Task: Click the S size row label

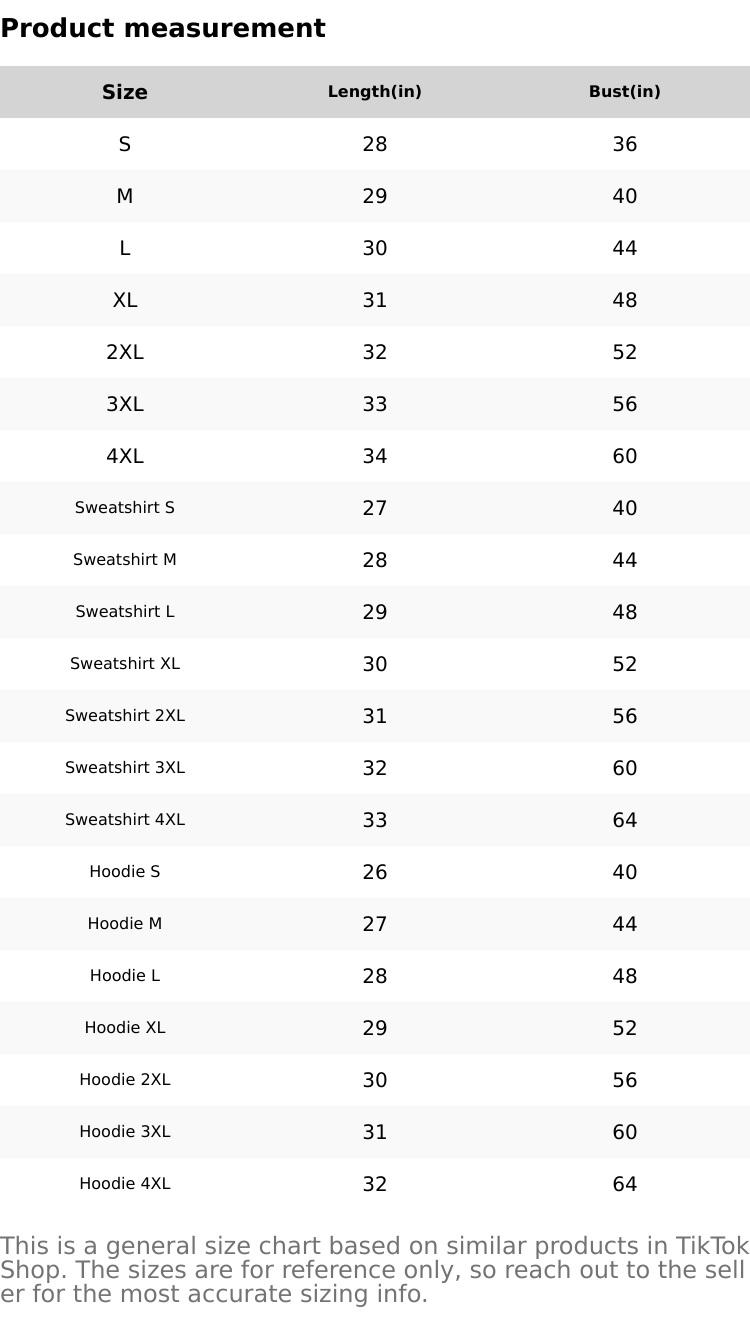Action: (125, 144)
